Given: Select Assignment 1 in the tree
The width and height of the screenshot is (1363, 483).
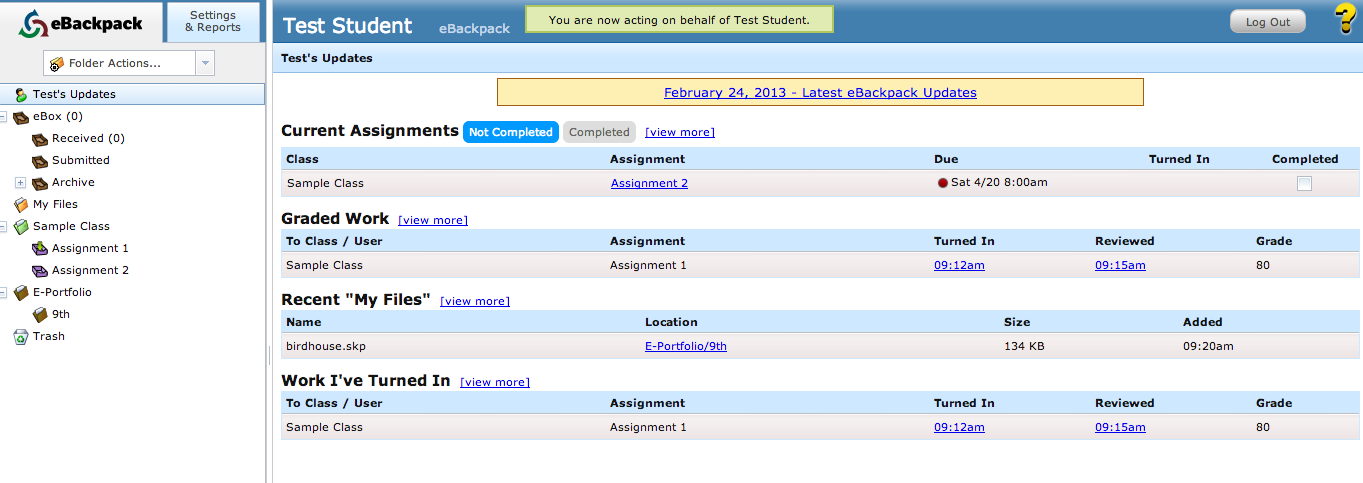Looking at the screenshot, I should (90, 249).
